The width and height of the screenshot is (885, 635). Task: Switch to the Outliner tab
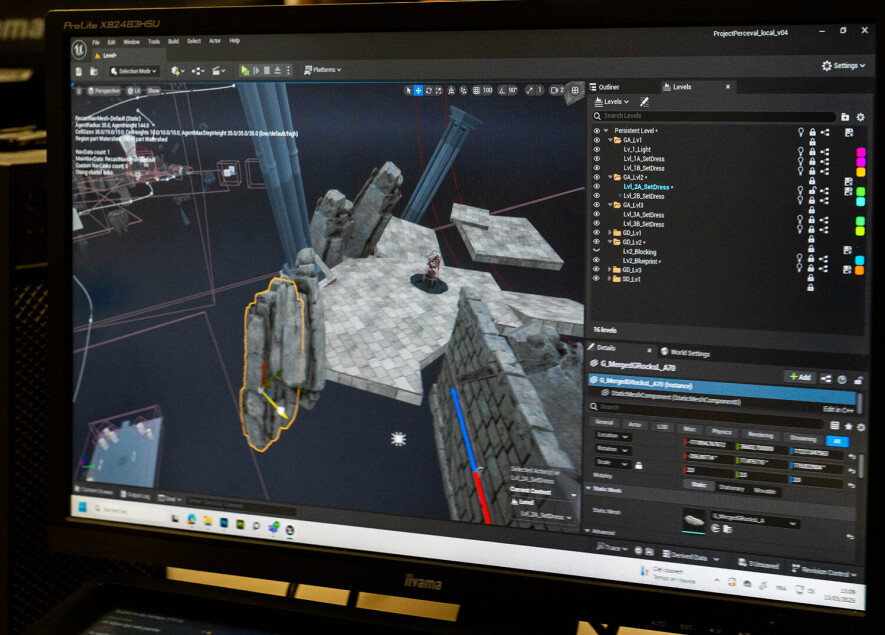[x=605, y=87]
